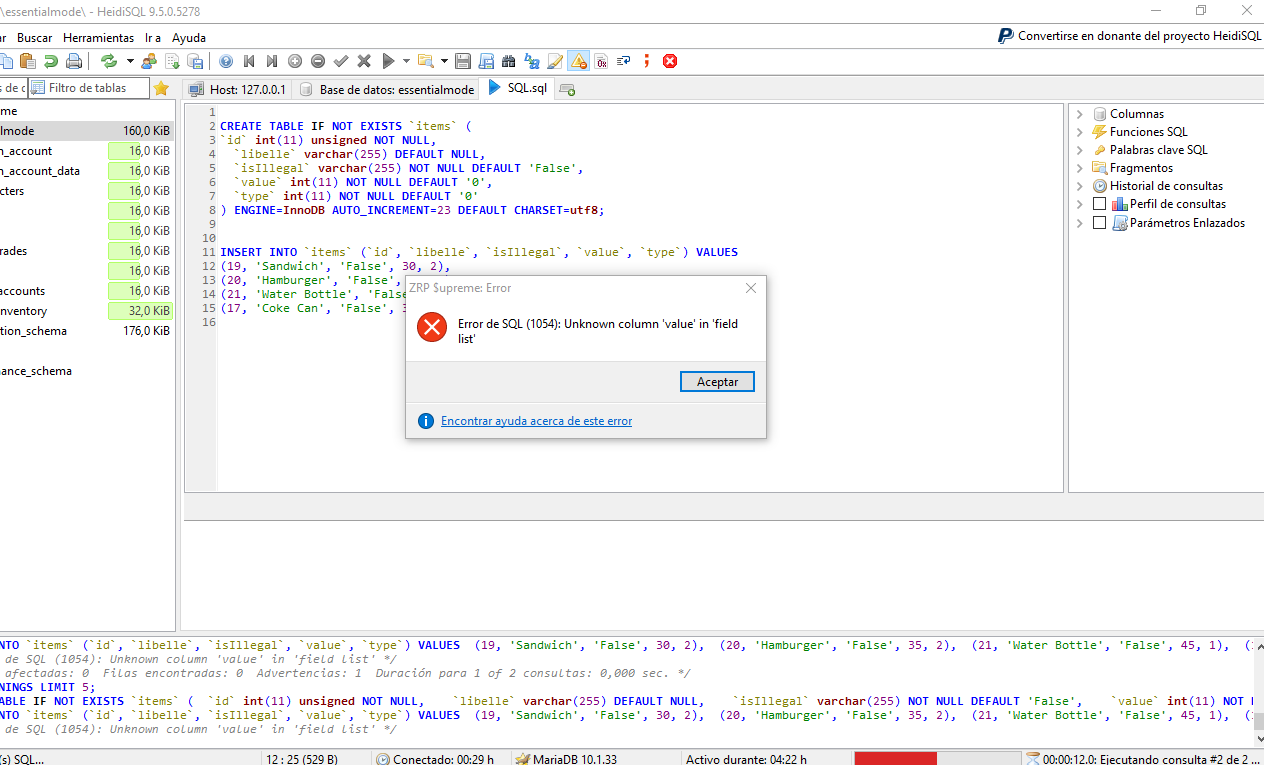Screen dimensions: 1264x765
Task: Click the red query progress bar
Action: coord(896,759)
